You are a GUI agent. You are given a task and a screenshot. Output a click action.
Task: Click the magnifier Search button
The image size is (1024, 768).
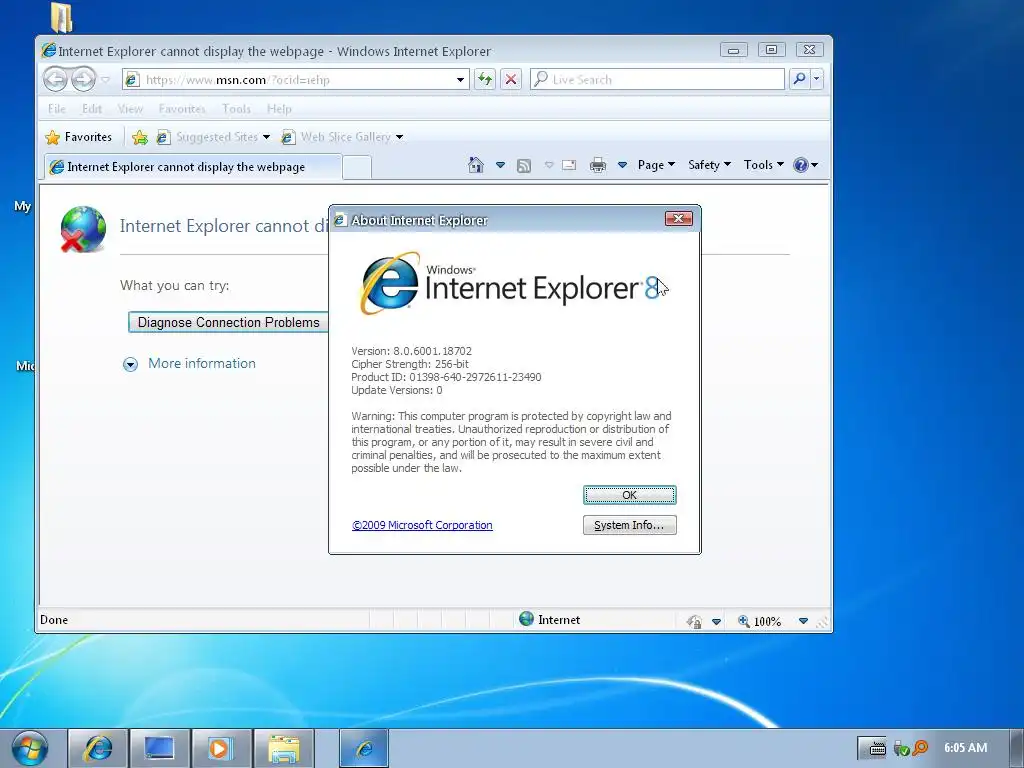[x=799, y=80]
